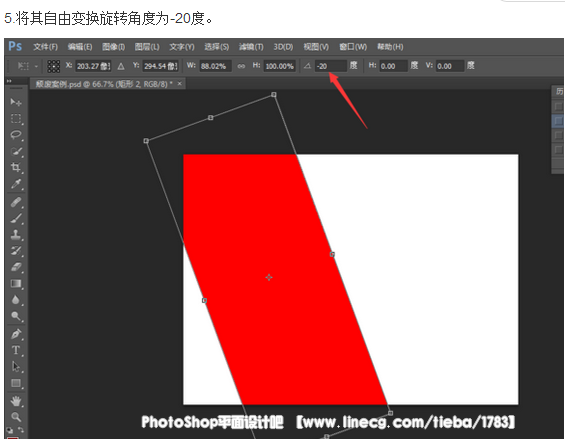Click the reference point locator grid
The height and width of the screenshot is (439, 565).
pyautogui.click(x=54, y=66)
